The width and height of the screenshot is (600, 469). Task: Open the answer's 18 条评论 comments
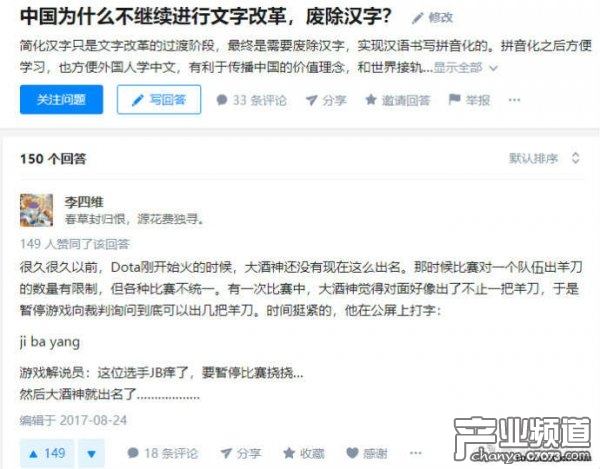[x=162, y=453]
